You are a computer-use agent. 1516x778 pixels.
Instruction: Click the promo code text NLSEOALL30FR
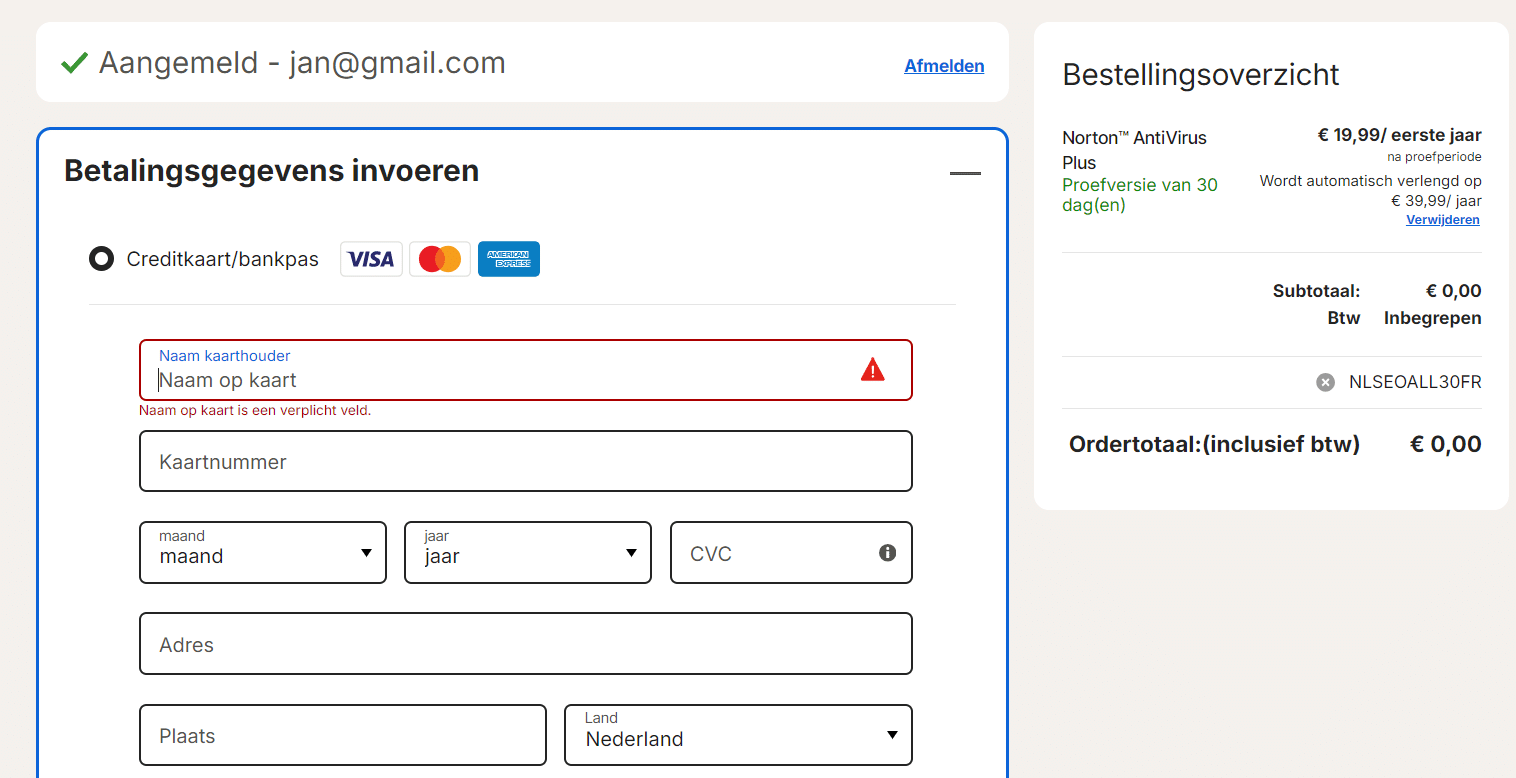[1415, 382]
